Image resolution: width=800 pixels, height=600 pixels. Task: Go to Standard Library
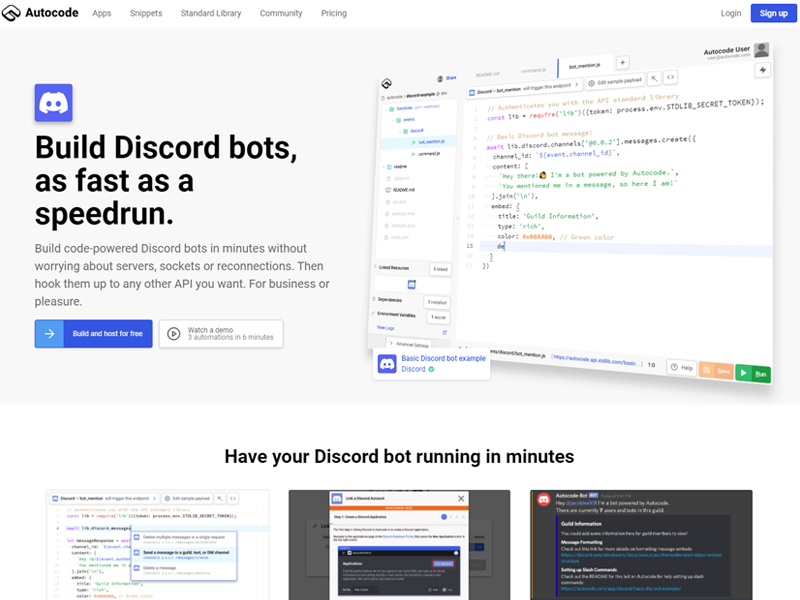pos(211,13)
